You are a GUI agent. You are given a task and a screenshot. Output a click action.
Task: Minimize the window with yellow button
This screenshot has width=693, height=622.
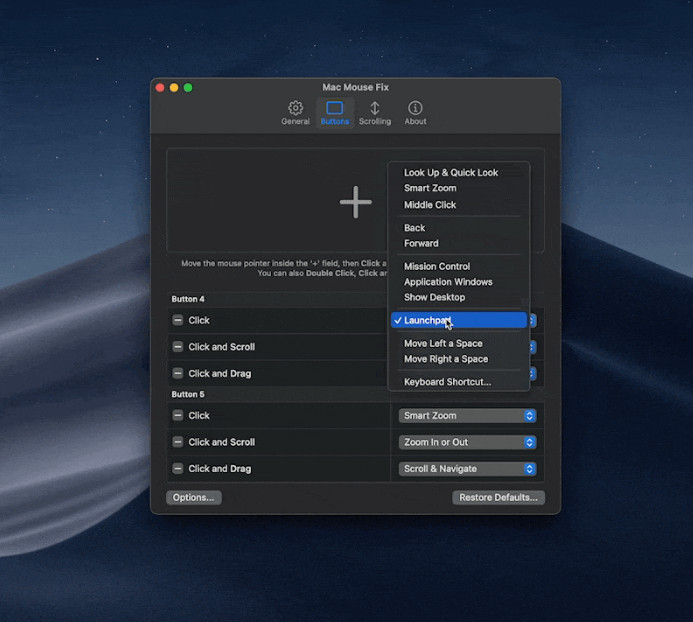[x=174, y=88]
